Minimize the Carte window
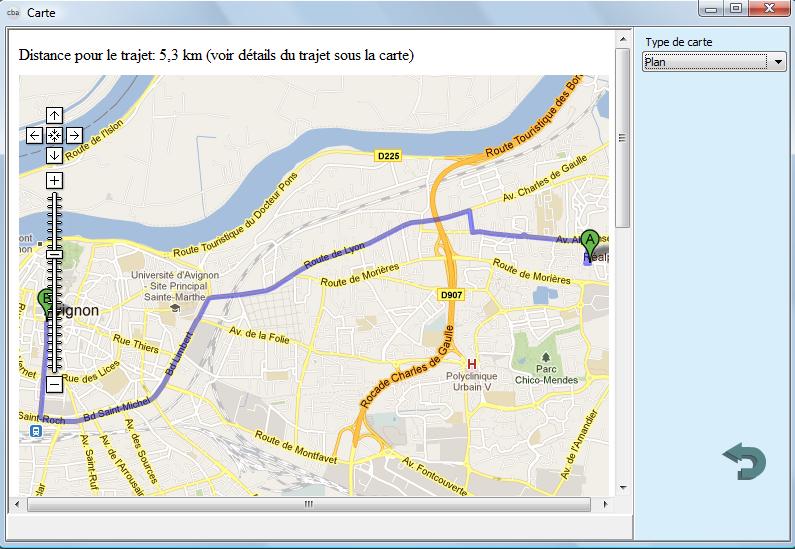795x549 pixels. 712,8
